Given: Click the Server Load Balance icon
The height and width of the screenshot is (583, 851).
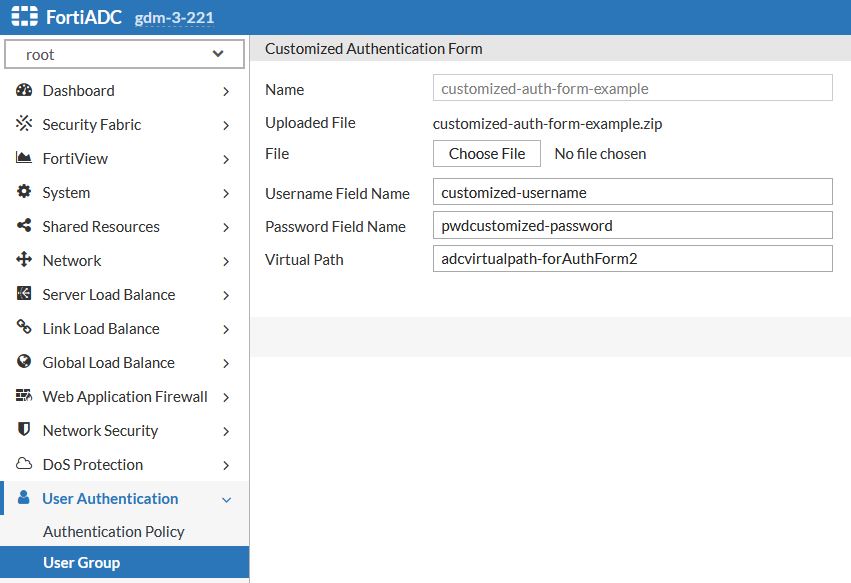Looking at the screenshot, I should [23, 294].
